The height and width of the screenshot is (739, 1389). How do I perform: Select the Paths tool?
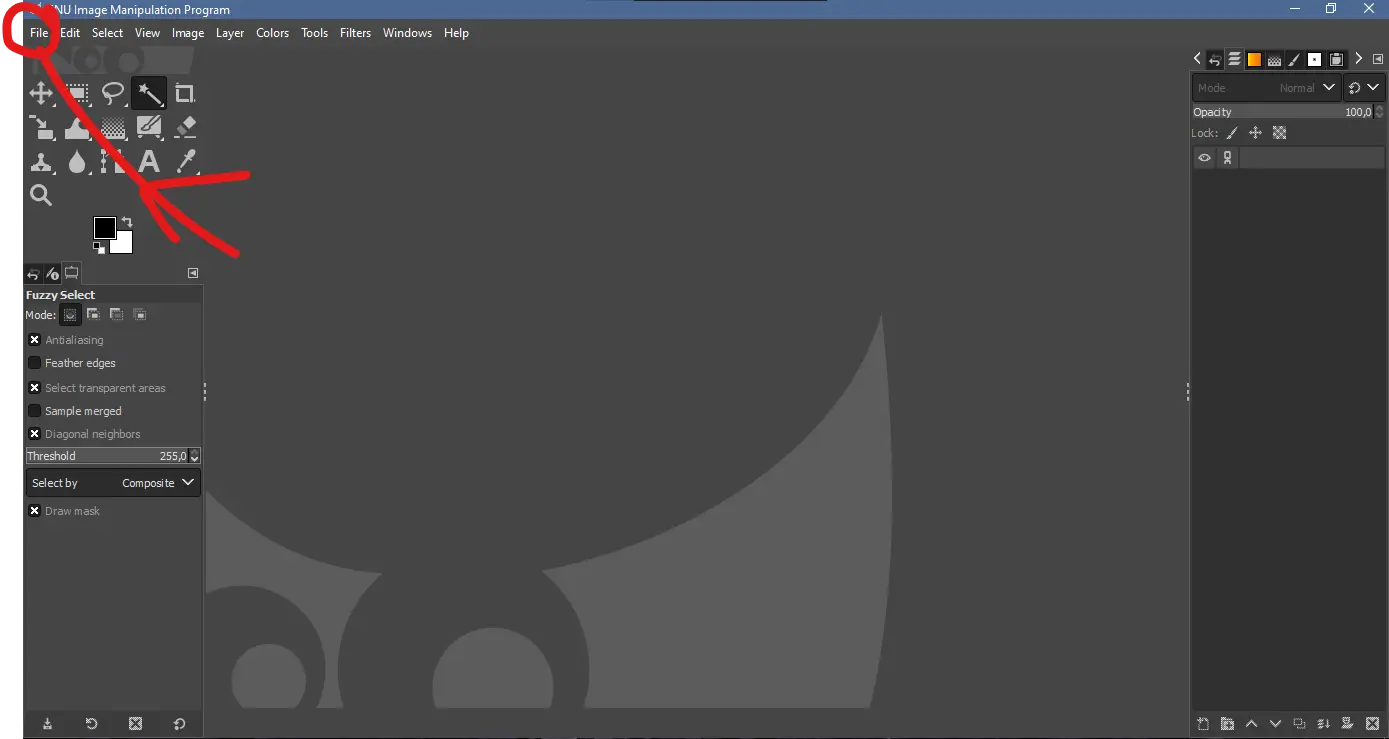pyautogui.click(x=113, y=161)
